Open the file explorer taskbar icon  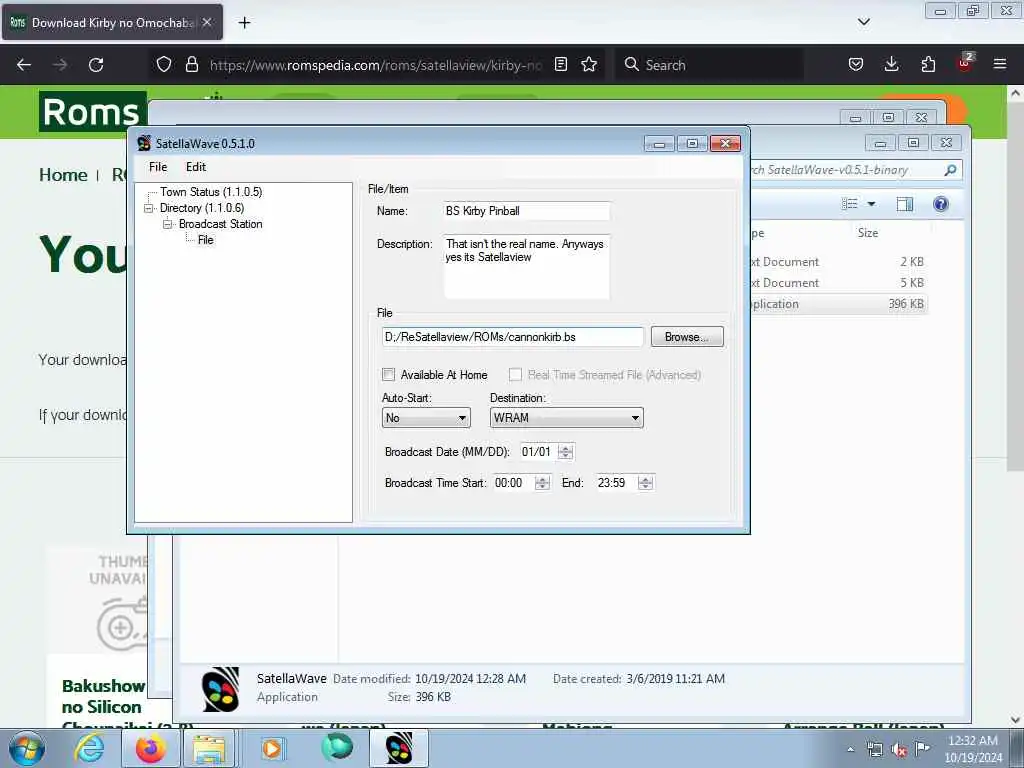tap(209, 748)
